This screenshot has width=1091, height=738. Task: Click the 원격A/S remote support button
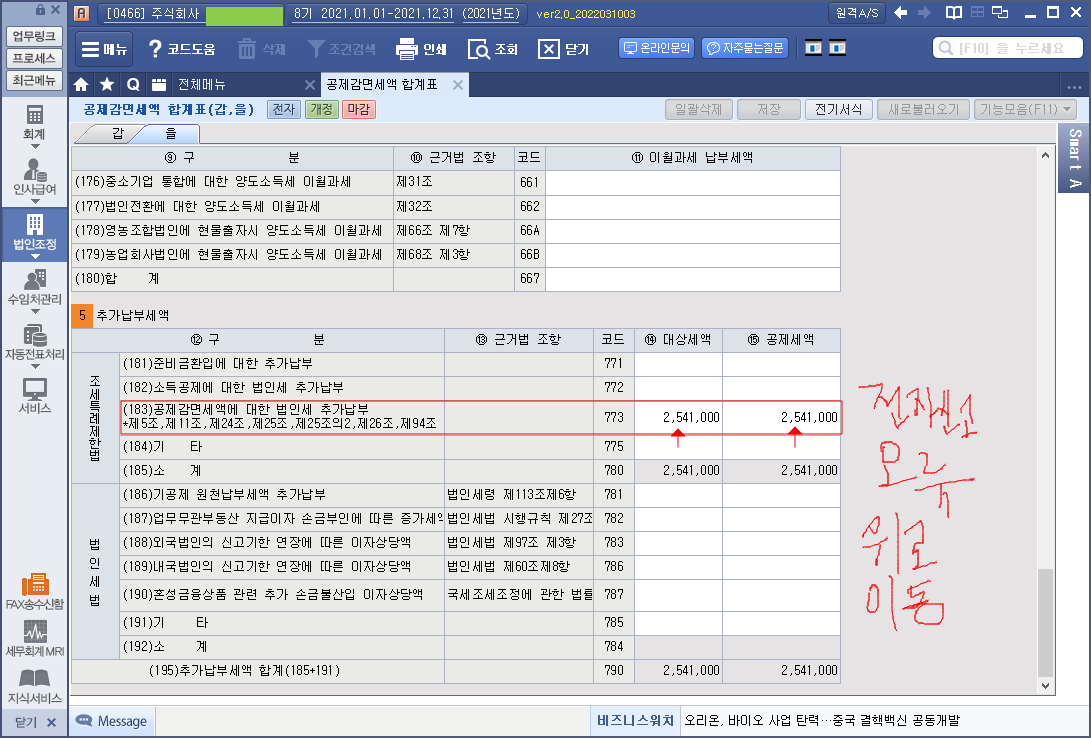[x=857, y=13]
